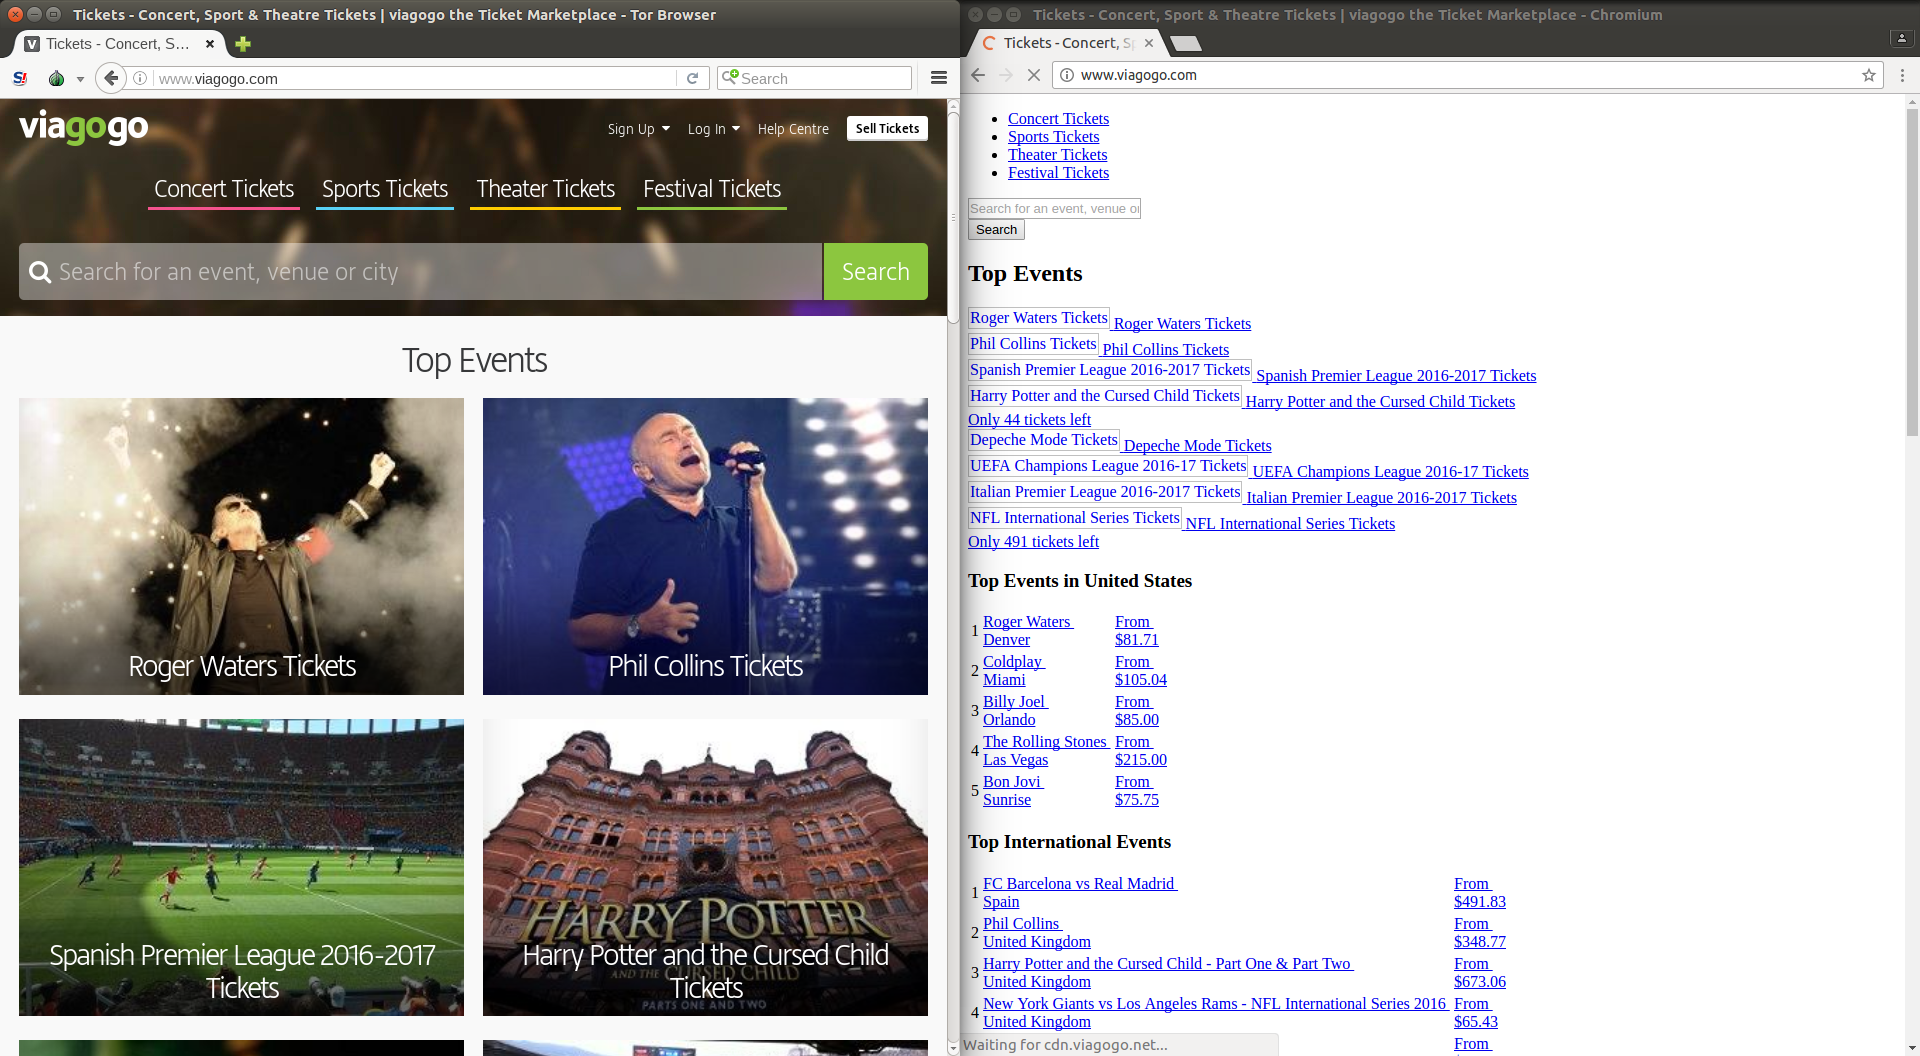
Task: Go forward using Chromium's forward arrow
Action: (x=1005, y=75)
